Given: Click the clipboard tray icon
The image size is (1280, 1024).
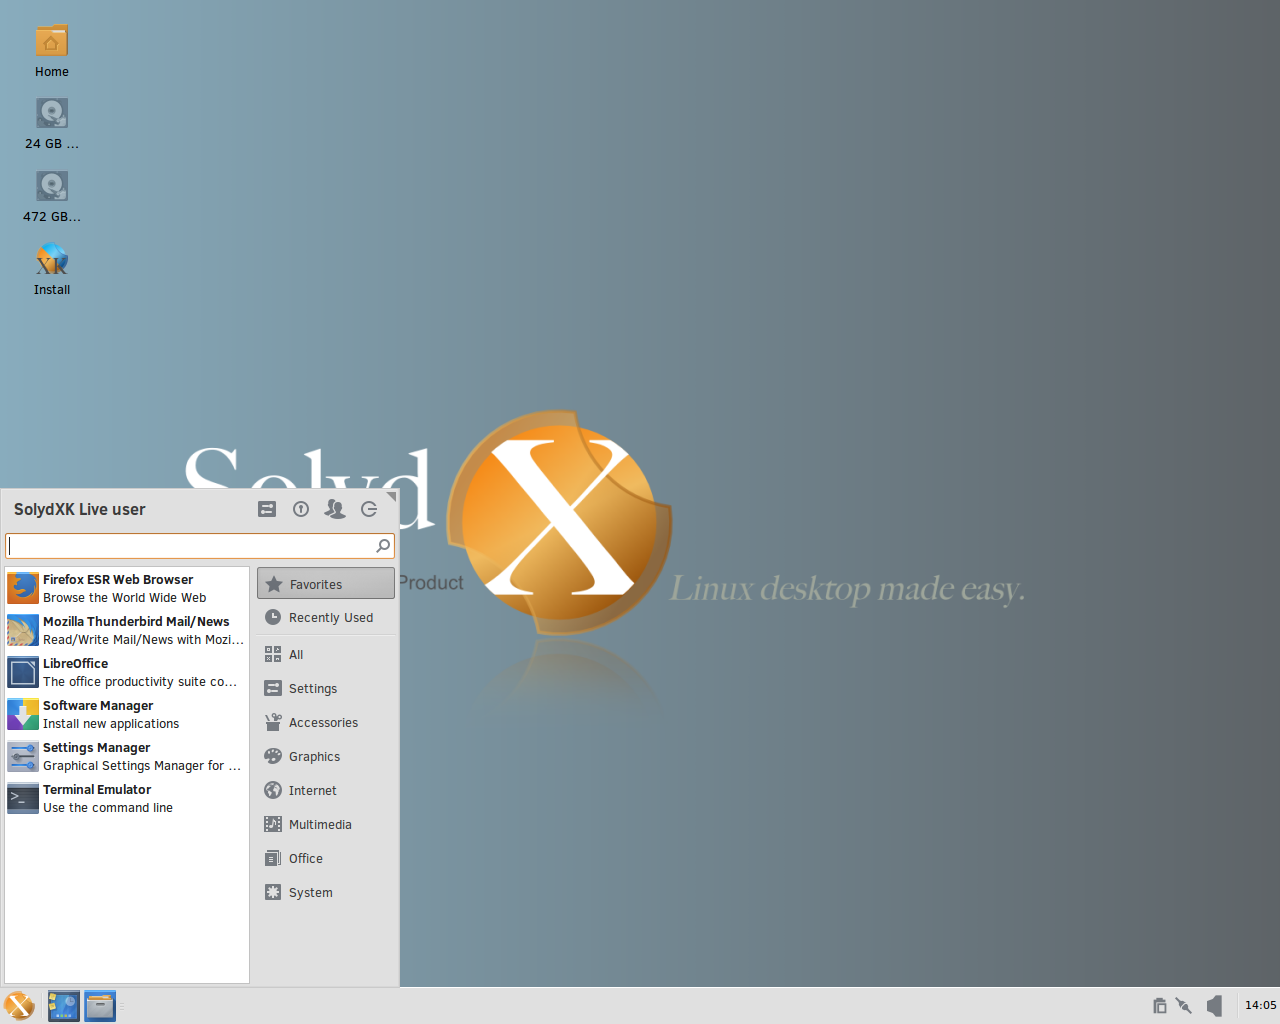Looking at the screenshot, I should (1159, 1006).
